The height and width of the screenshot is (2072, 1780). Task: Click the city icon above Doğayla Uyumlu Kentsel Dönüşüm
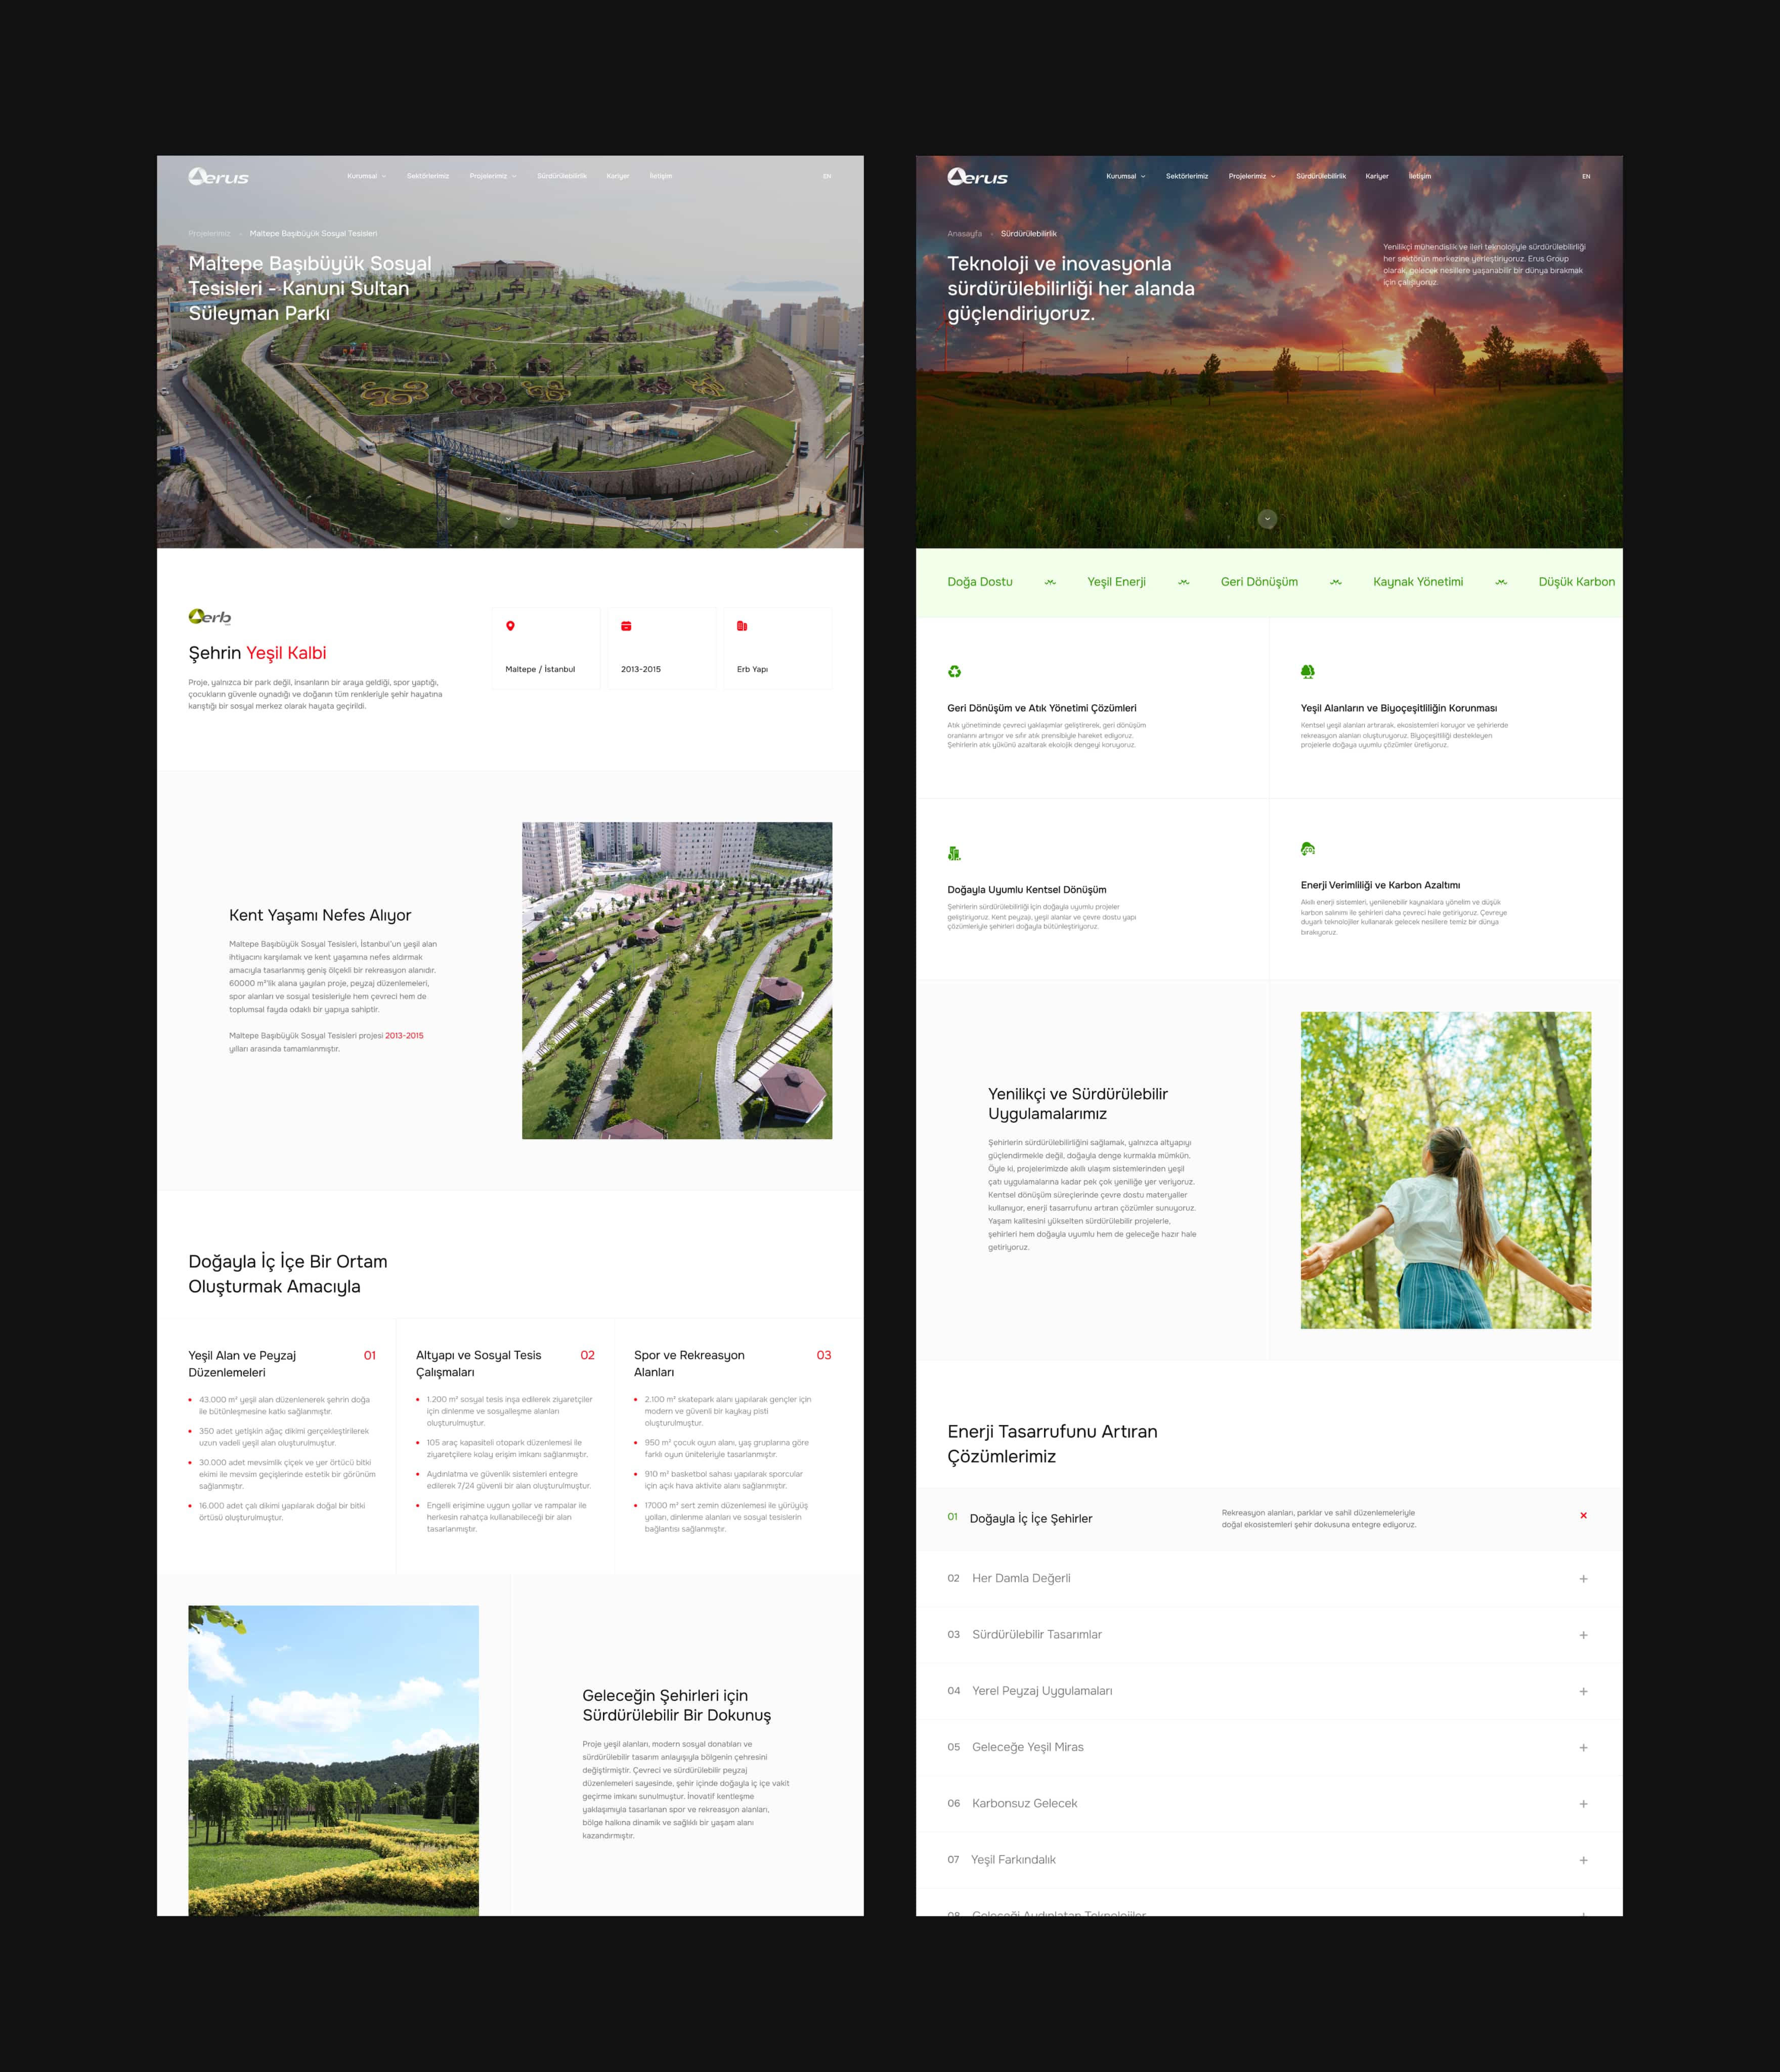pos(954,853)
